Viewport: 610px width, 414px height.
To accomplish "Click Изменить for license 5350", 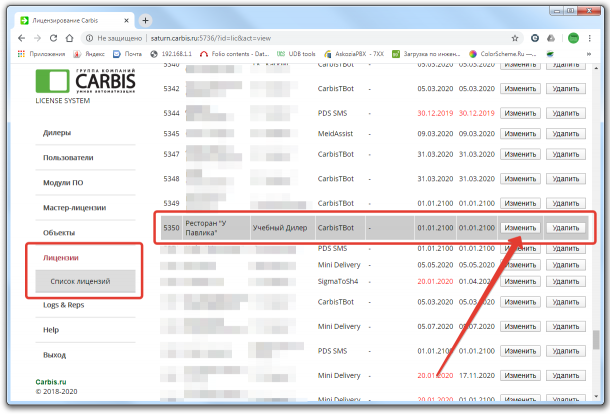I will click(519, 227).
